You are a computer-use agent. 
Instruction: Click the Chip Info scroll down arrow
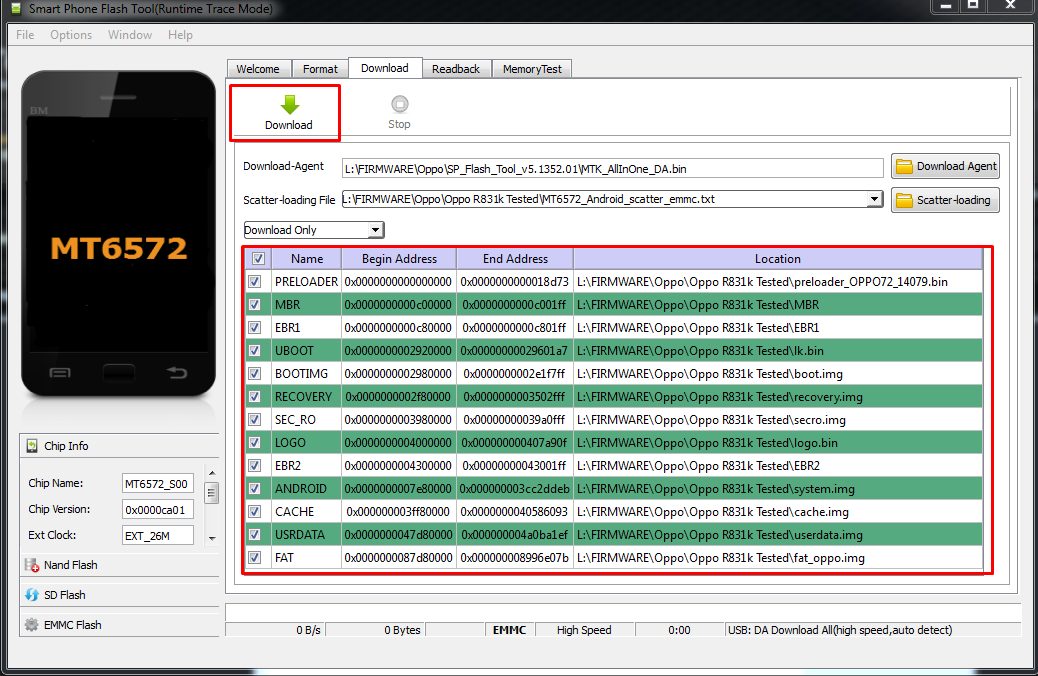pos(212,538)
